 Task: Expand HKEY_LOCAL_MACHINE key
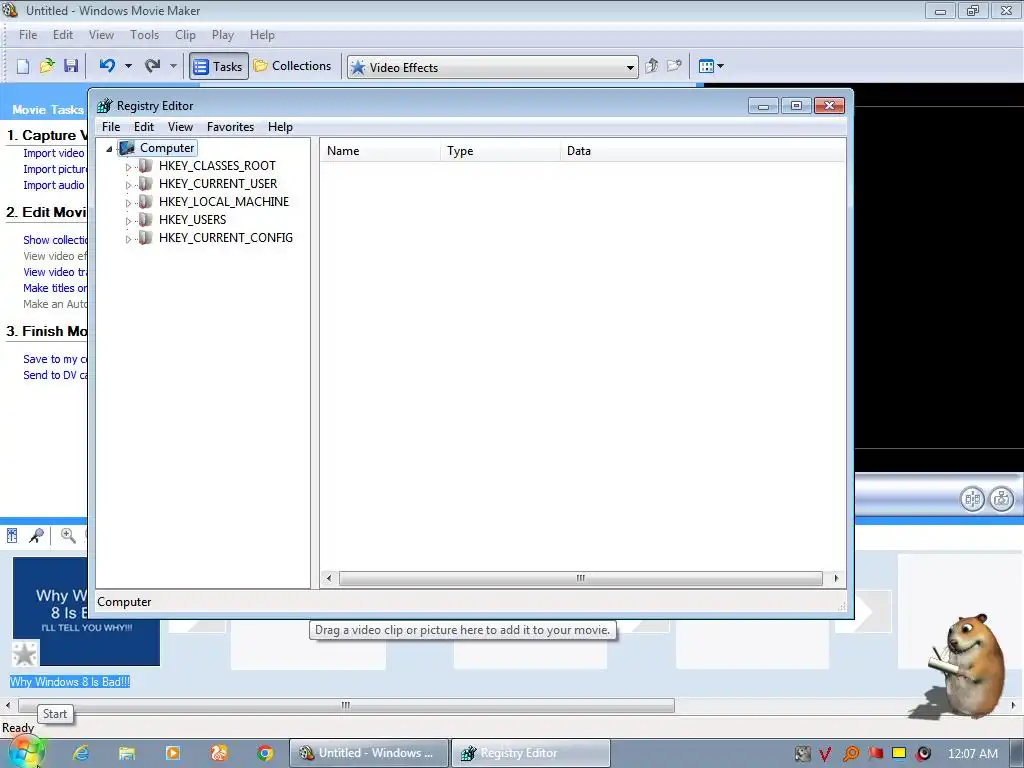128,203
